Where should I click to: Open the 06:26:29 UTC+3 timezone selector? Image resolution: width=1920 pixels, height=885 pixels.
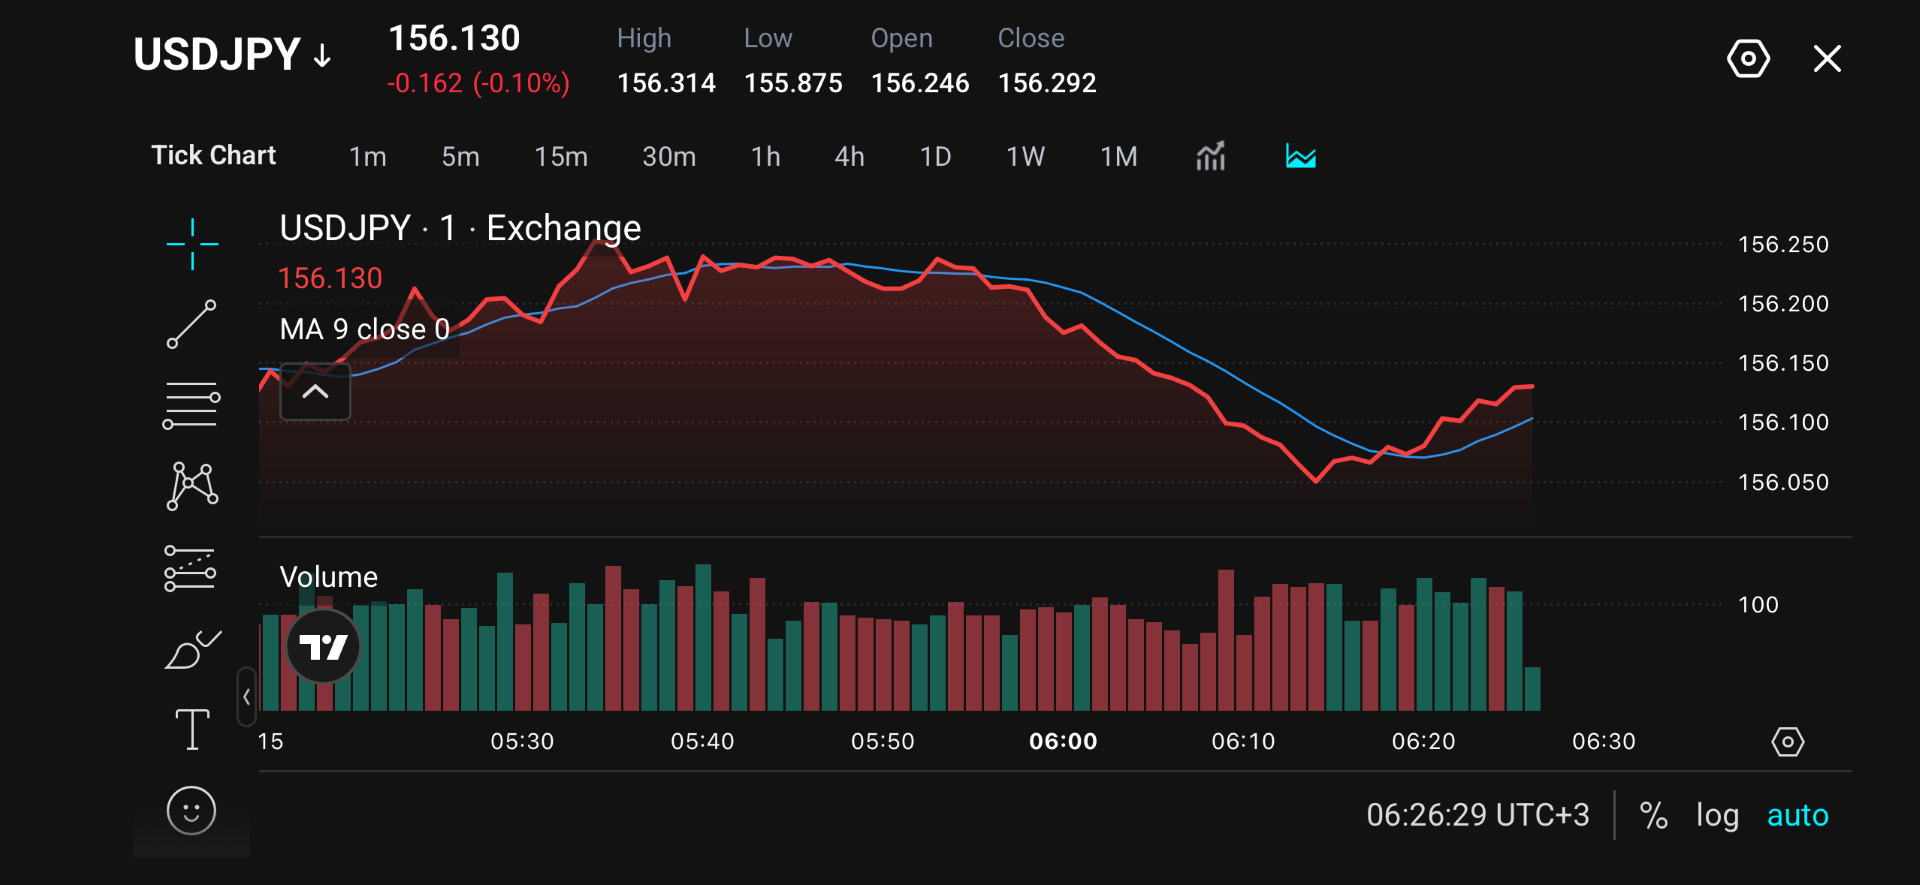1477,815
